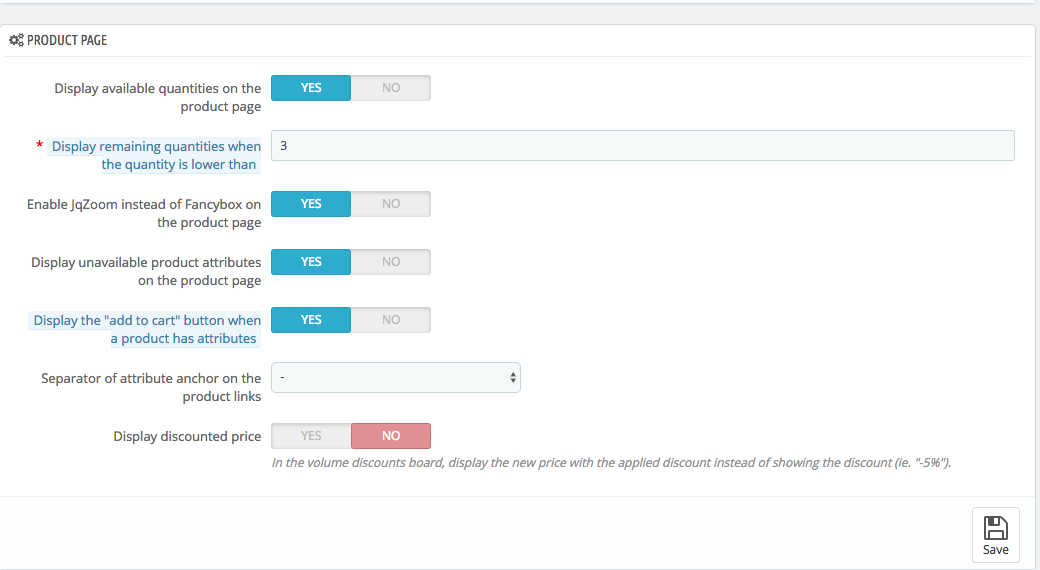
Task: Disable JqZoom by selecting NO
Action: 391,204
